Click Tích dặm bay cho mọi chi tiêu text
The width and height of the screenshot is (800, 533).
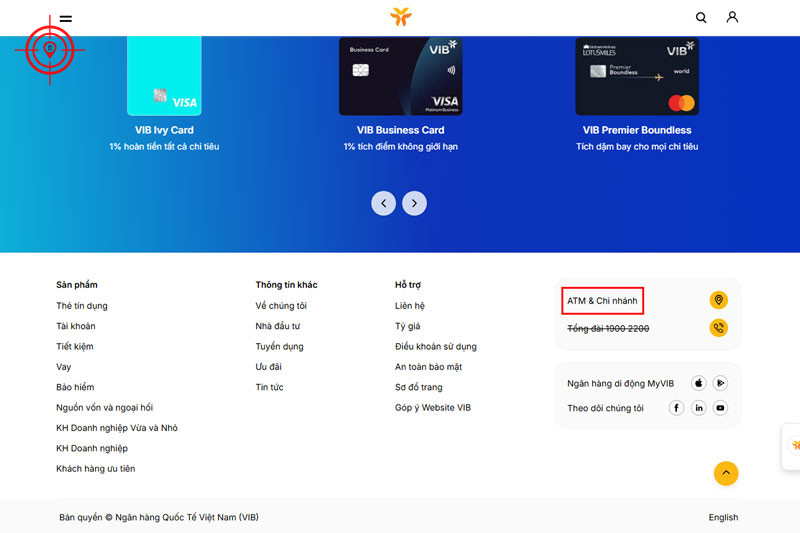click(637, 146)
